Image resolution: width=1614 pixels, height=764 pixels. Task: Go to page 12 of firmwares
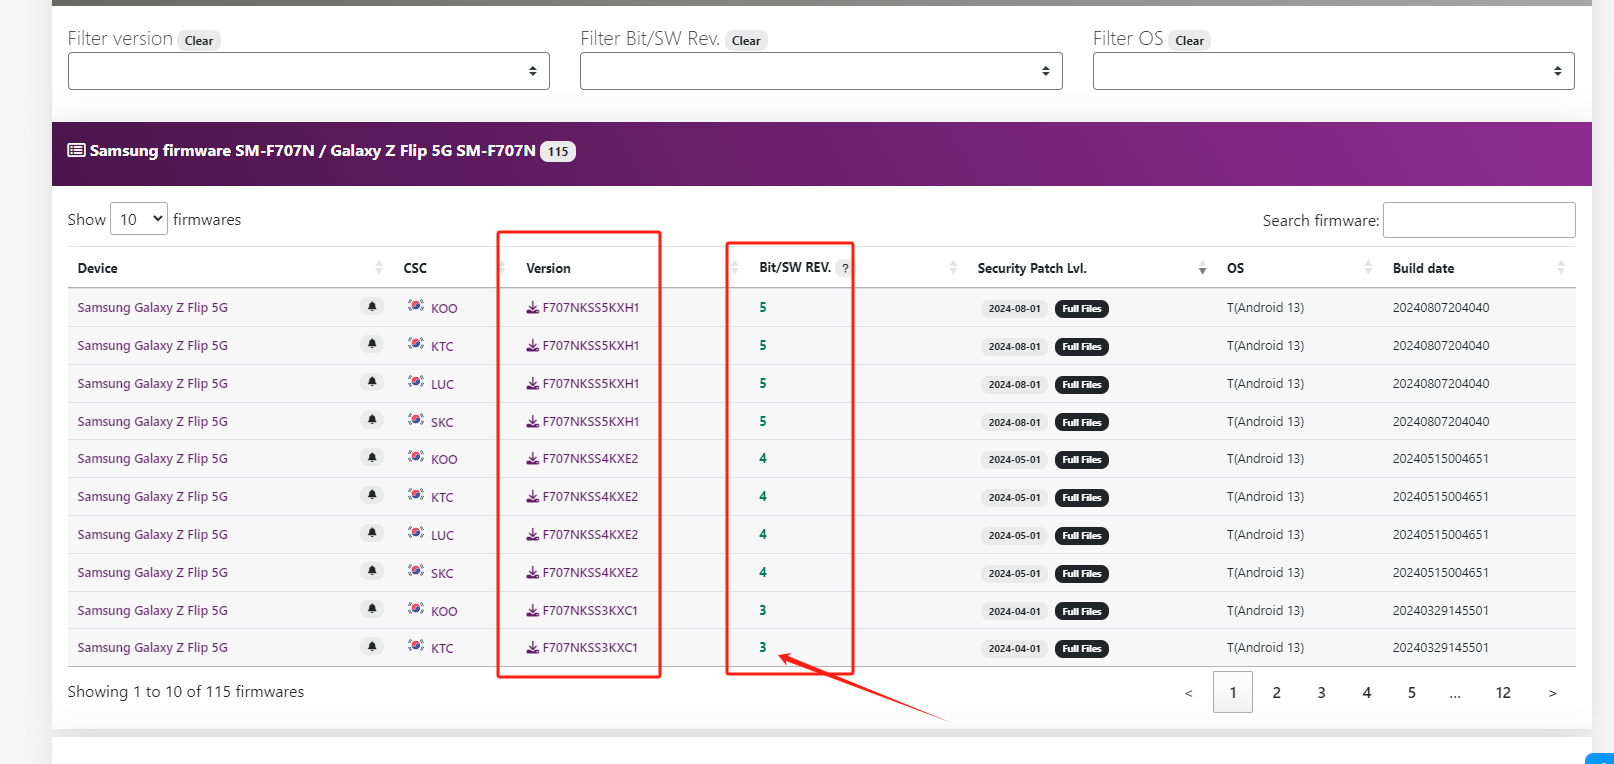(x=1503, y=692)
